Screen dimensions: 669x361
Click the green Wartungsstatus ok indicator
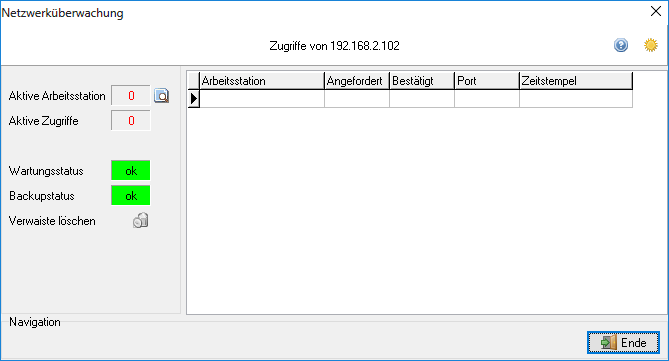coord(131,171)
